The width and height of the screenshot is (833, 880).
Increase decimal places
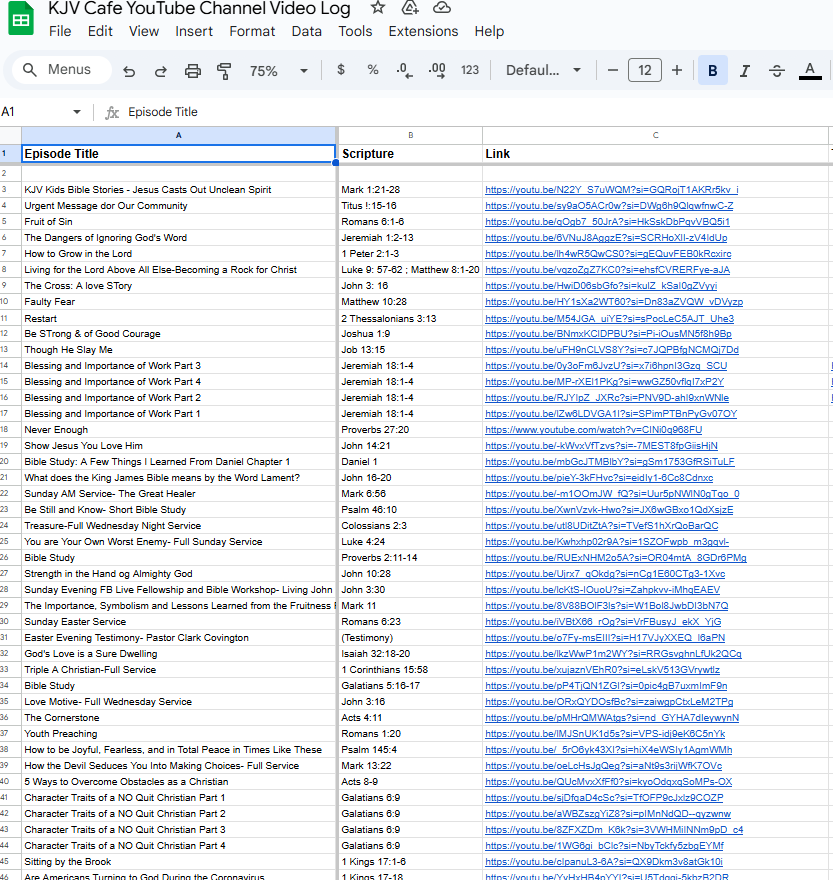click(437, 70)
